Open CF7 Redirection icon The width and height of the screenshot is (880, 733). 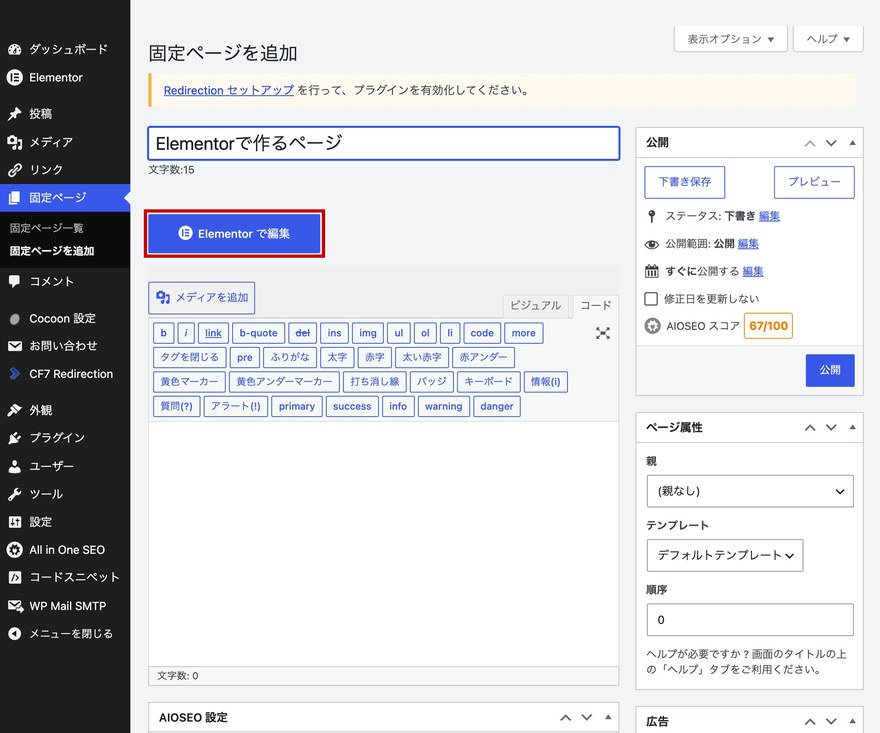15,374
